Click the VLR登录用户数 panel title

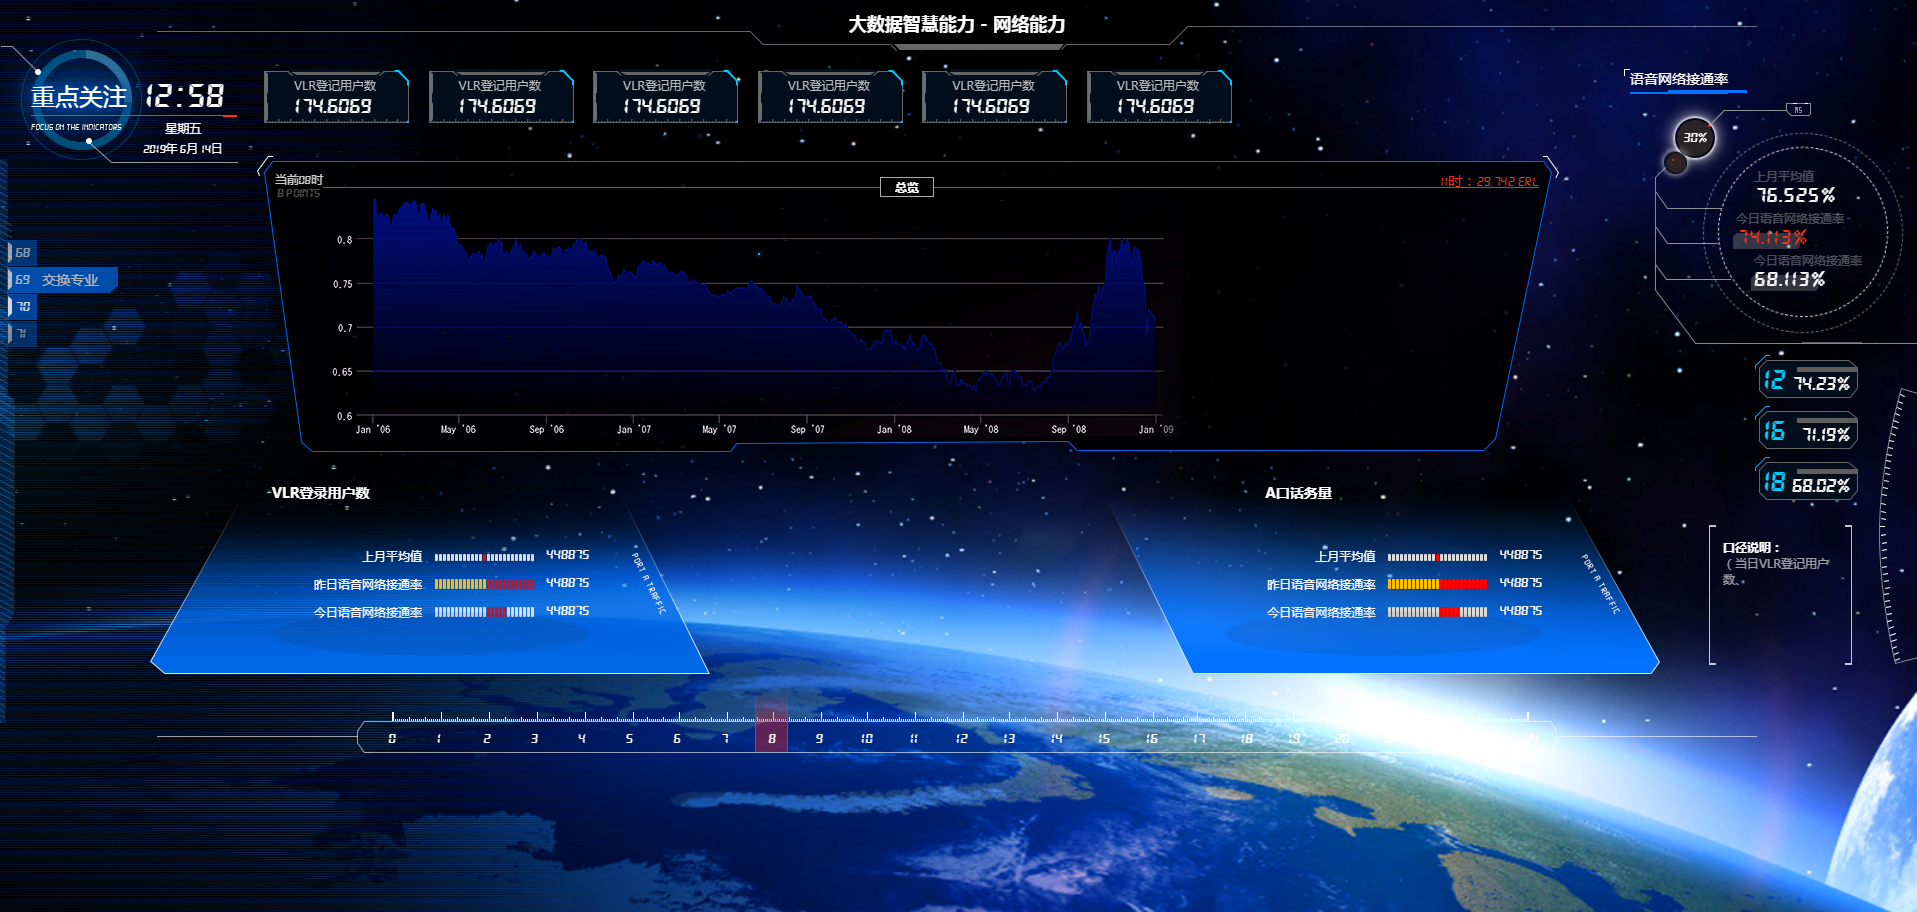(320, 493)
